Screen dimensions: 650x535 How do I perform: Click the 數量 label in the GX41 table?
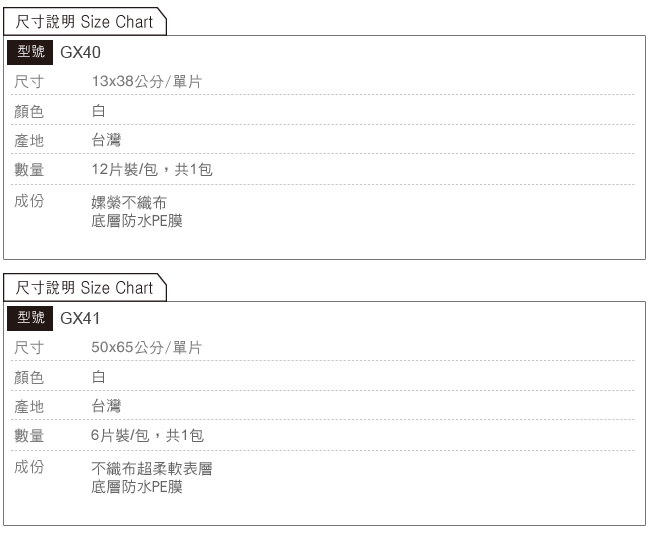[x=29, y=436]
